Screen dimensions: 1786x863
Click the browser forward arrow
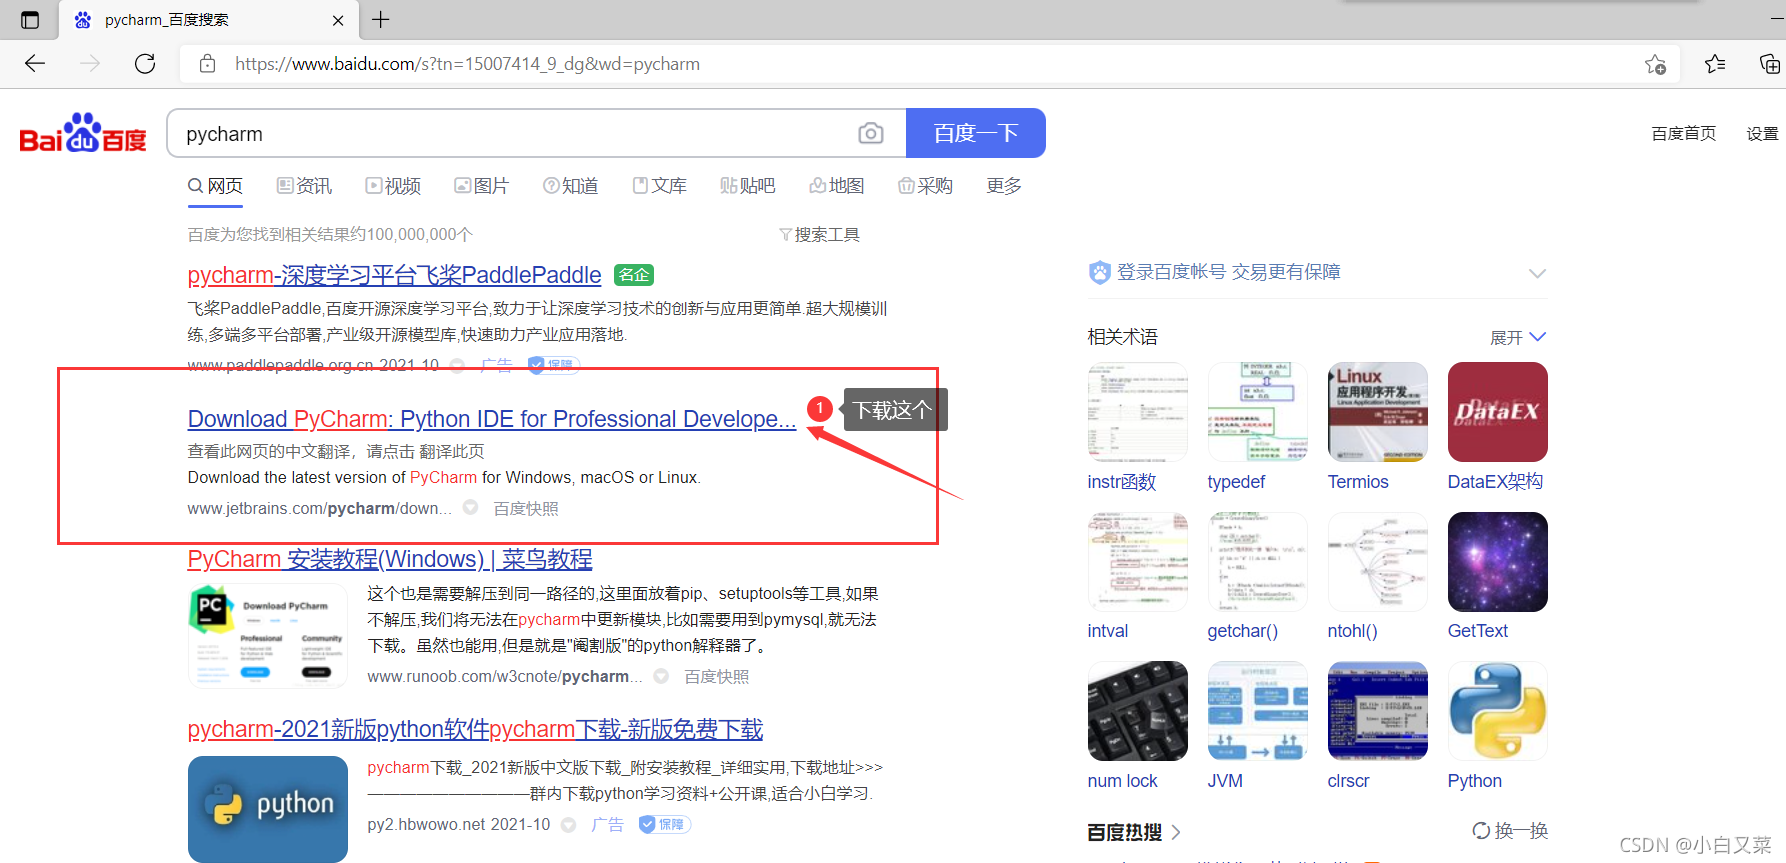pyautogui.click(x=90, y=64)
